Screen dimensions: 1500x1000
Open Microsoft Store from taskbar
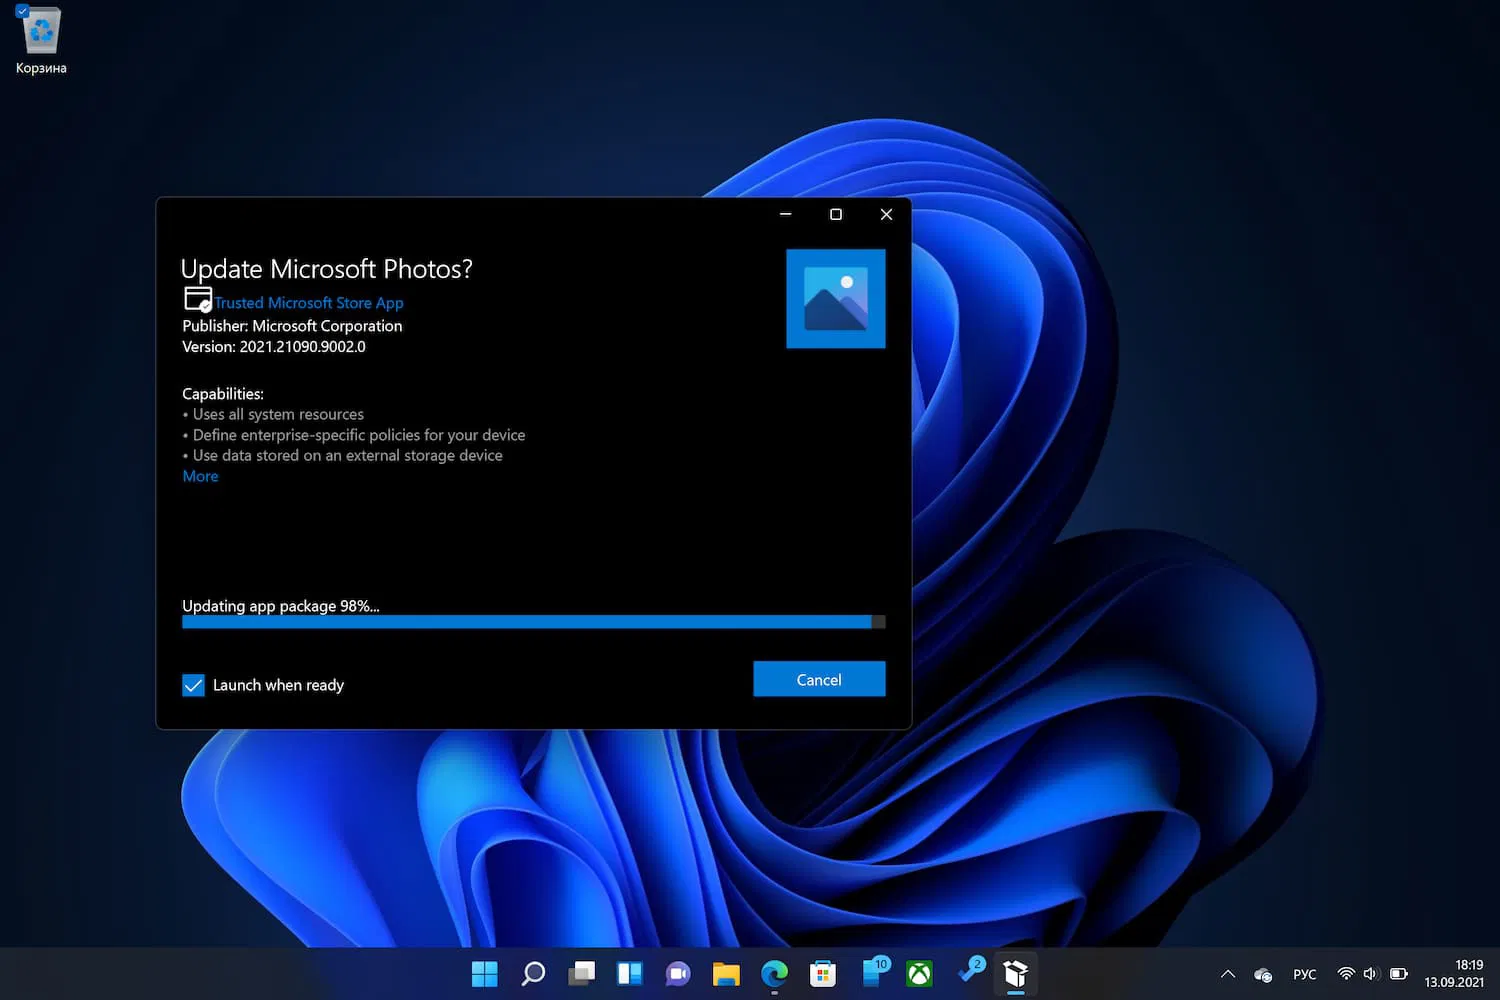coord(823,973)
